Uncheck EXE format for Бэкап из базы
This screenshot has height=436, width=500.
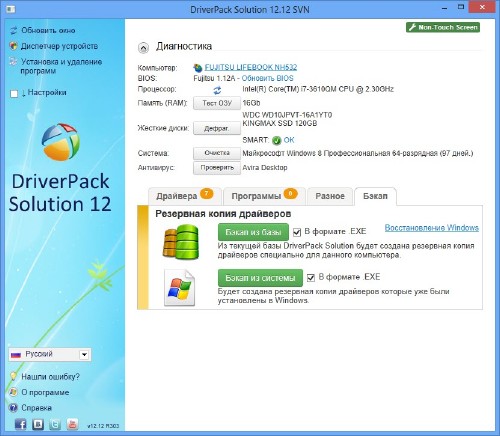pyautogui.click(x=297, y=232)
